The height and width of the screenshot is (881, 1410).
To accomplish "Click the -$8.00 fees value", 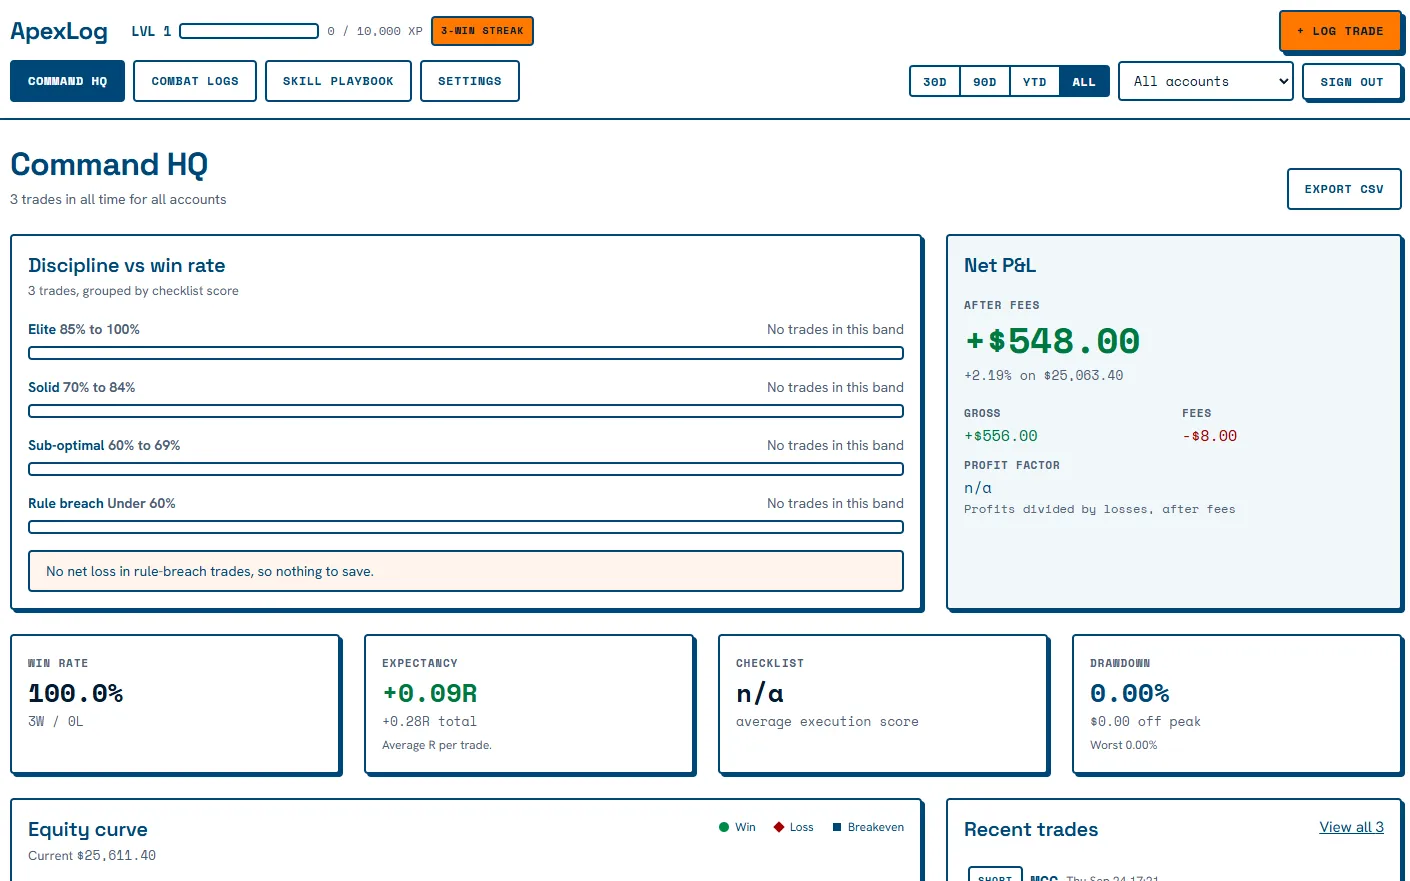I will pos(1210,436).
